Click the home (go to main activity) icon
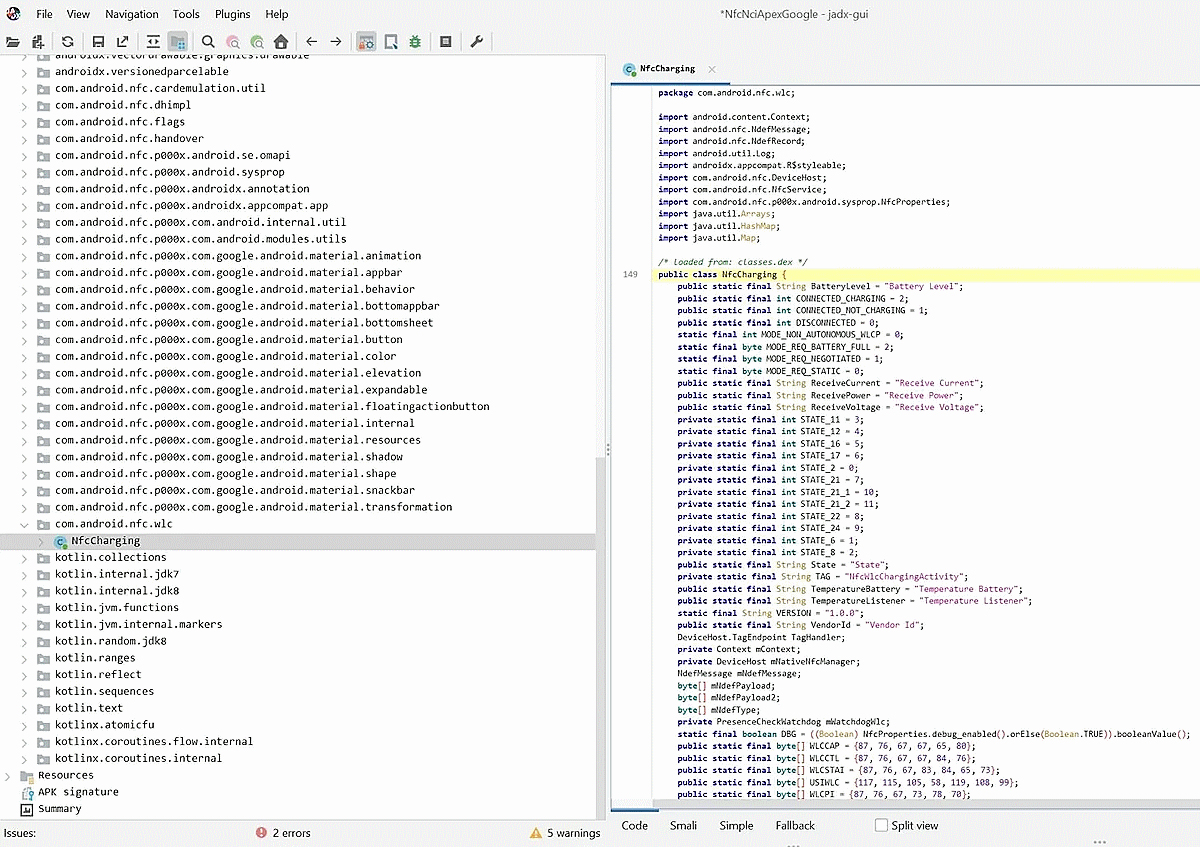 click(x=281, y=42)
